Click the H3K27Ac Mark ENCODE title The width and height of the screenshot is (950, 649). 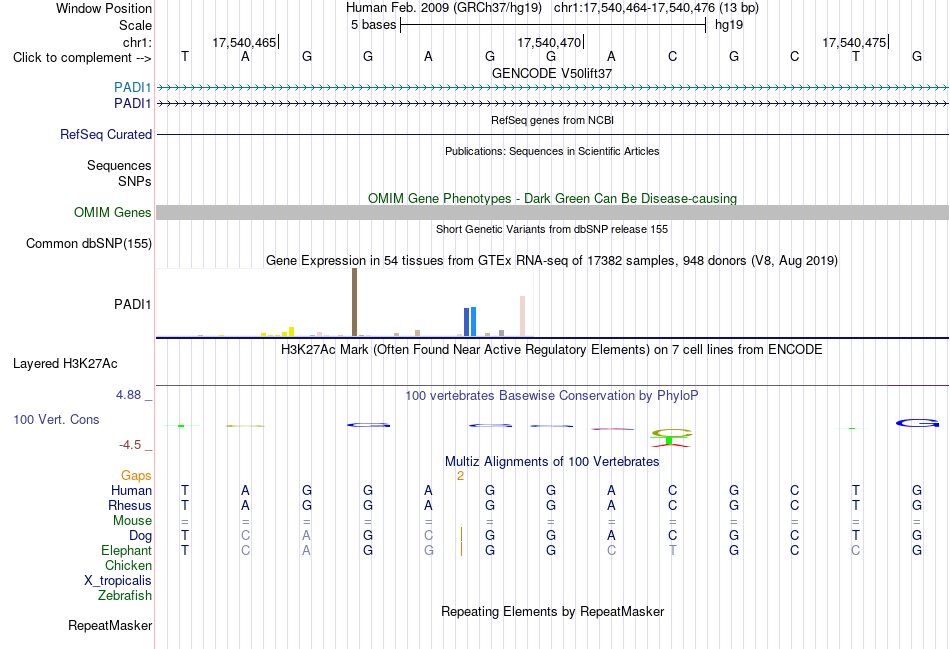[552, 350]
